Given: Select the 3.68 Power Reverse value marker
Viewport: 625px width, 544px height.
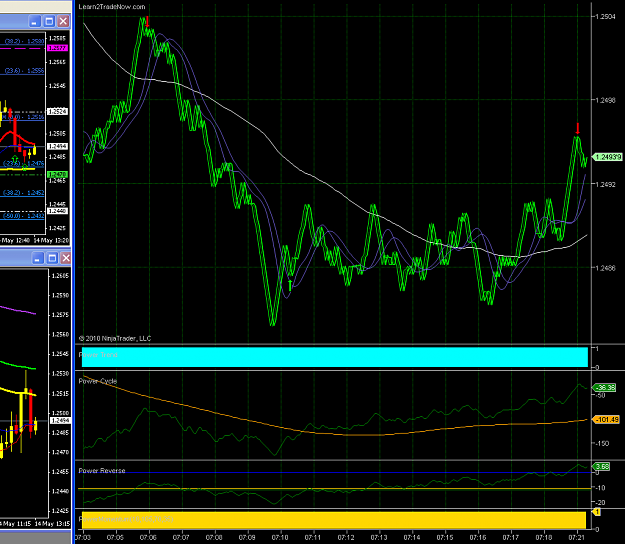Looking at the screenshot, I should tap(602, 466).
